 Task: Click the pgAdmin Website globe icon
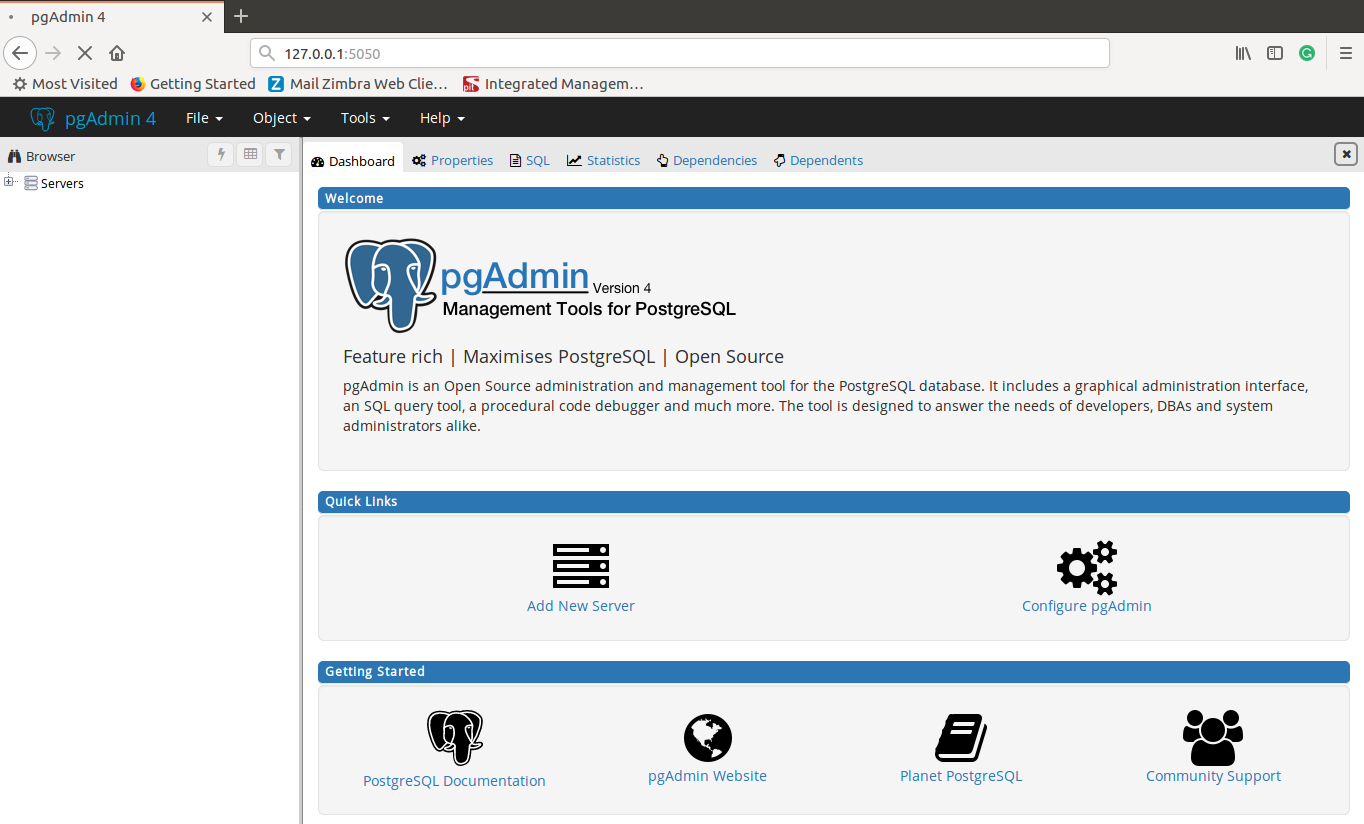click(708, 739)
